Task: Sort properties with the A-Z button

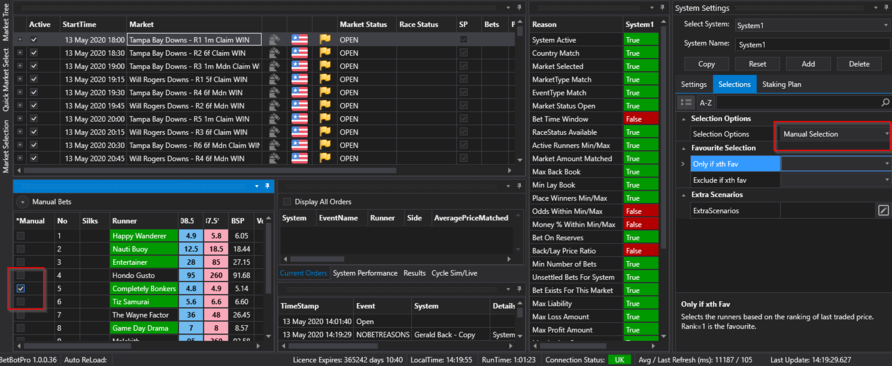Action: 705,102
